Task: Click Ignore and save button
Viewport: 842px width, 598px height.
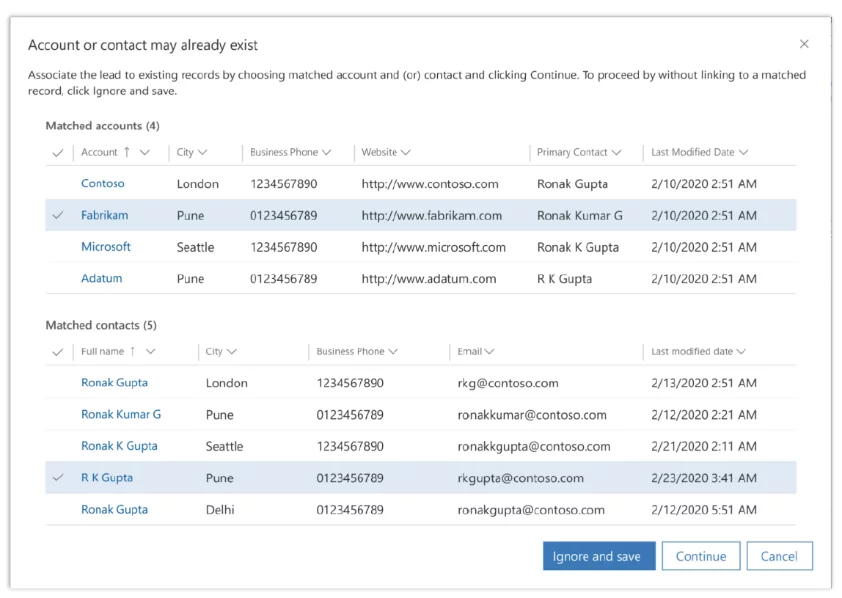Action: 599,556
